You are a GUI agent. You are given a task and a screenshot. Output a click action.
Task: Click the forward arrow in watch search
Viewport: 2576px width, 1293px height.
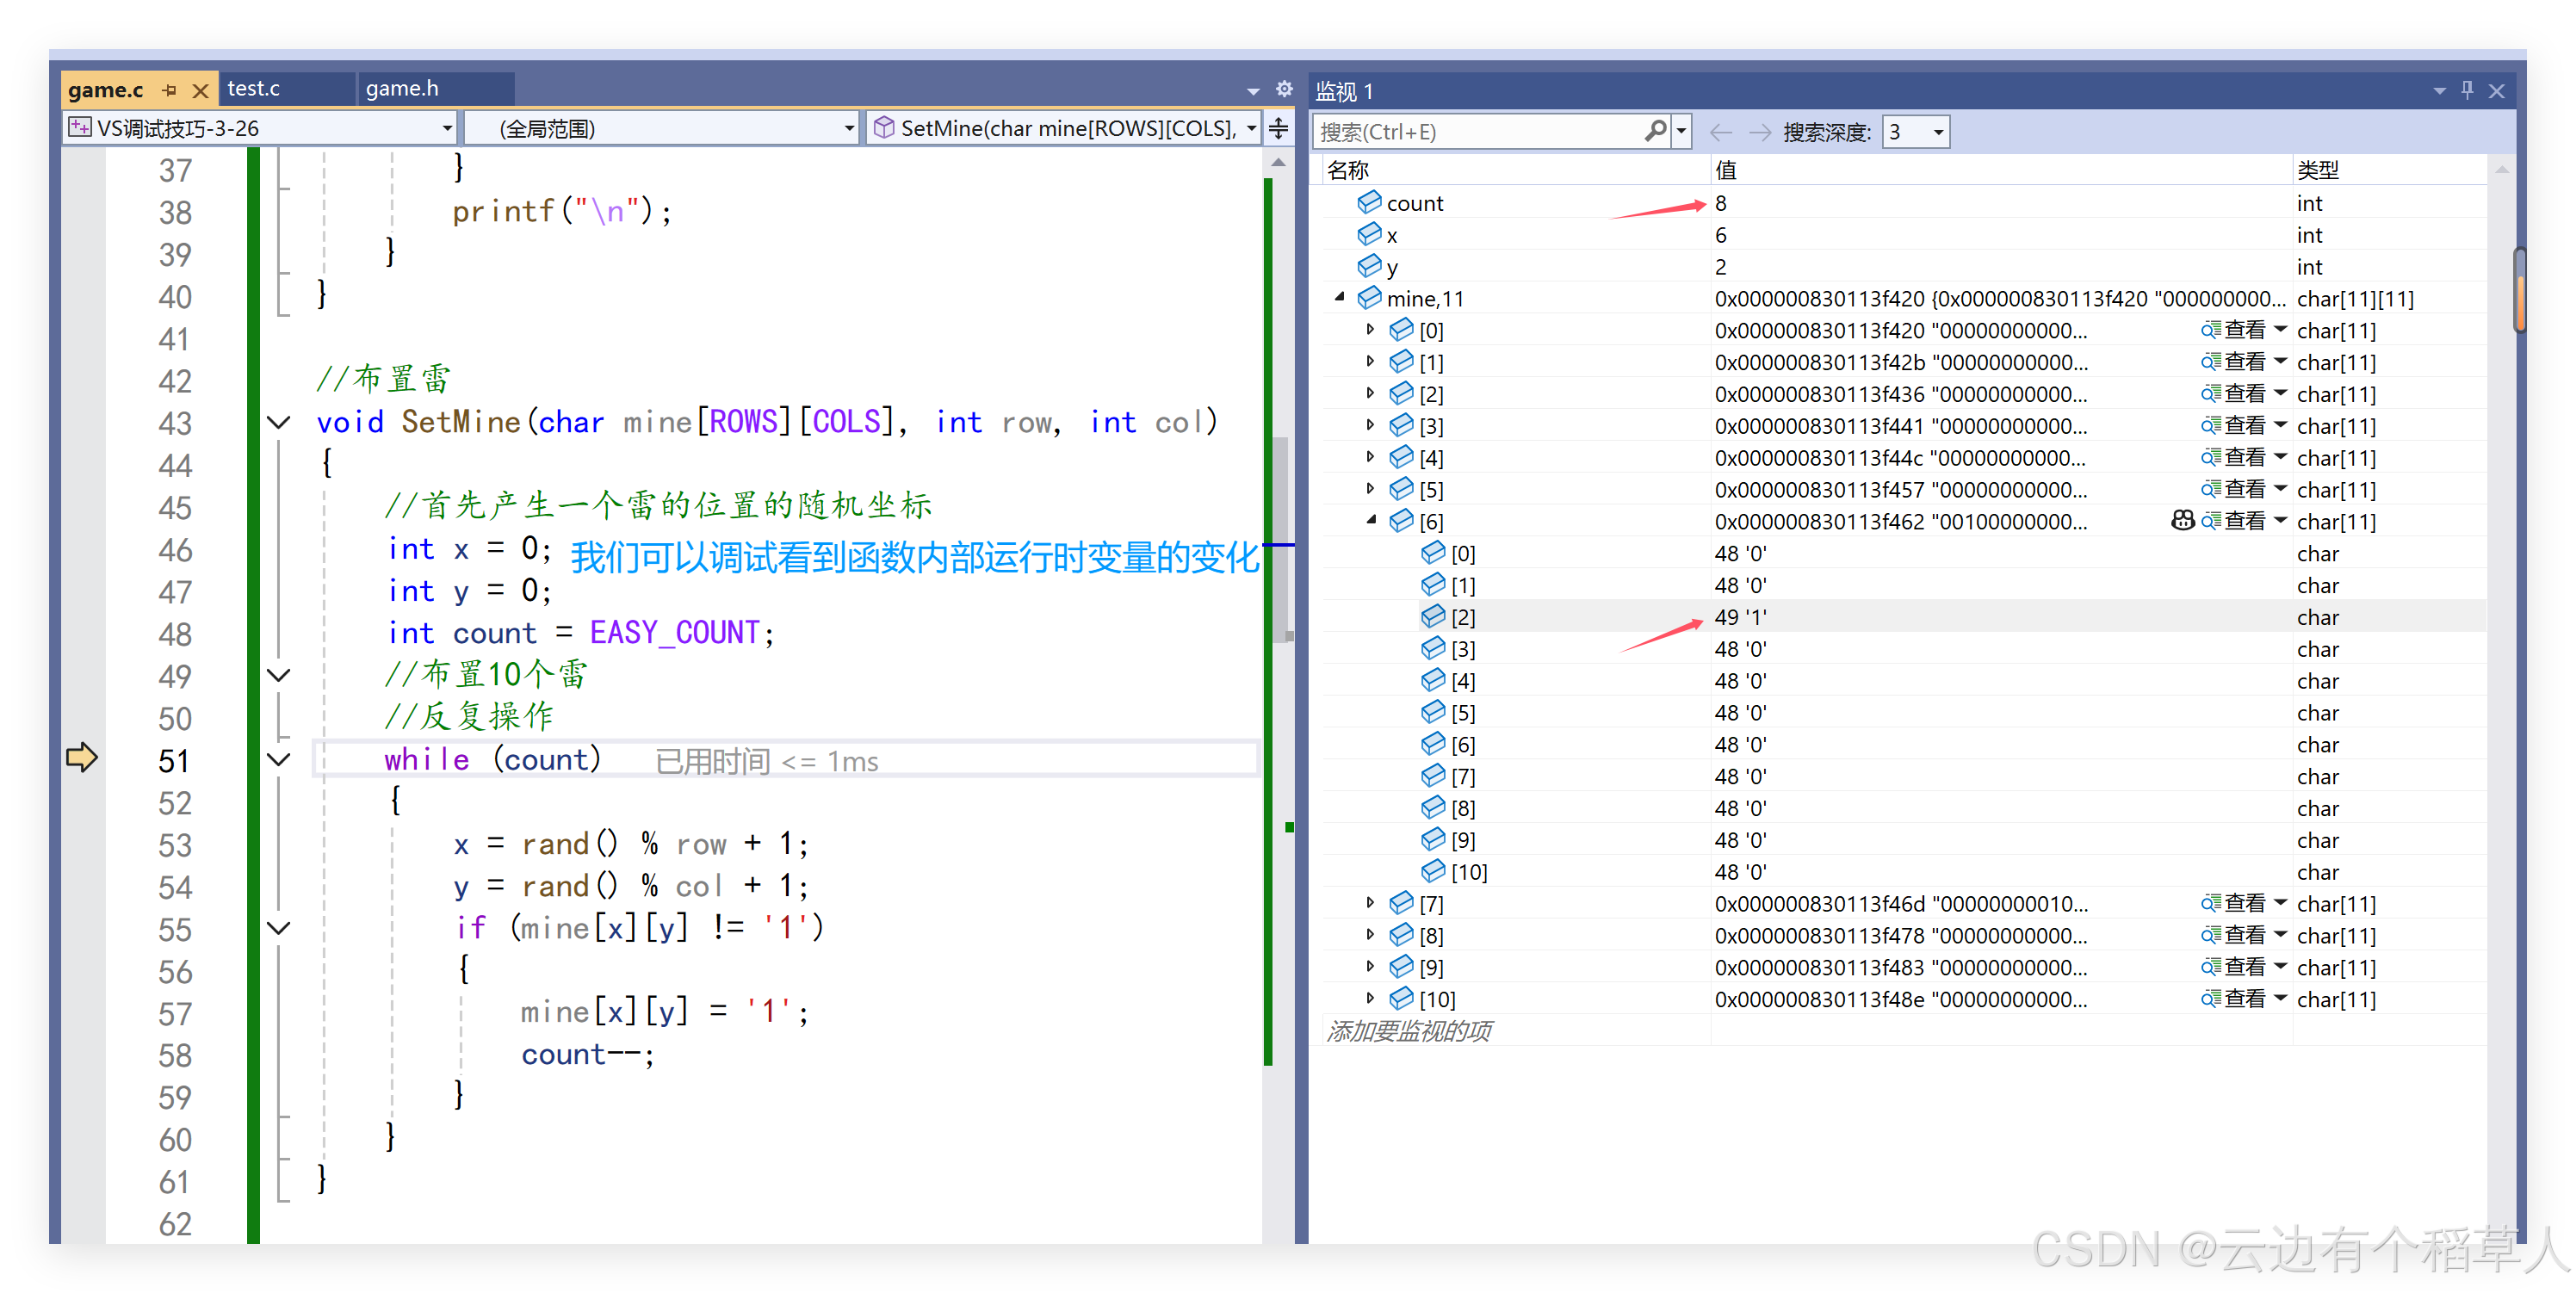1760,132
